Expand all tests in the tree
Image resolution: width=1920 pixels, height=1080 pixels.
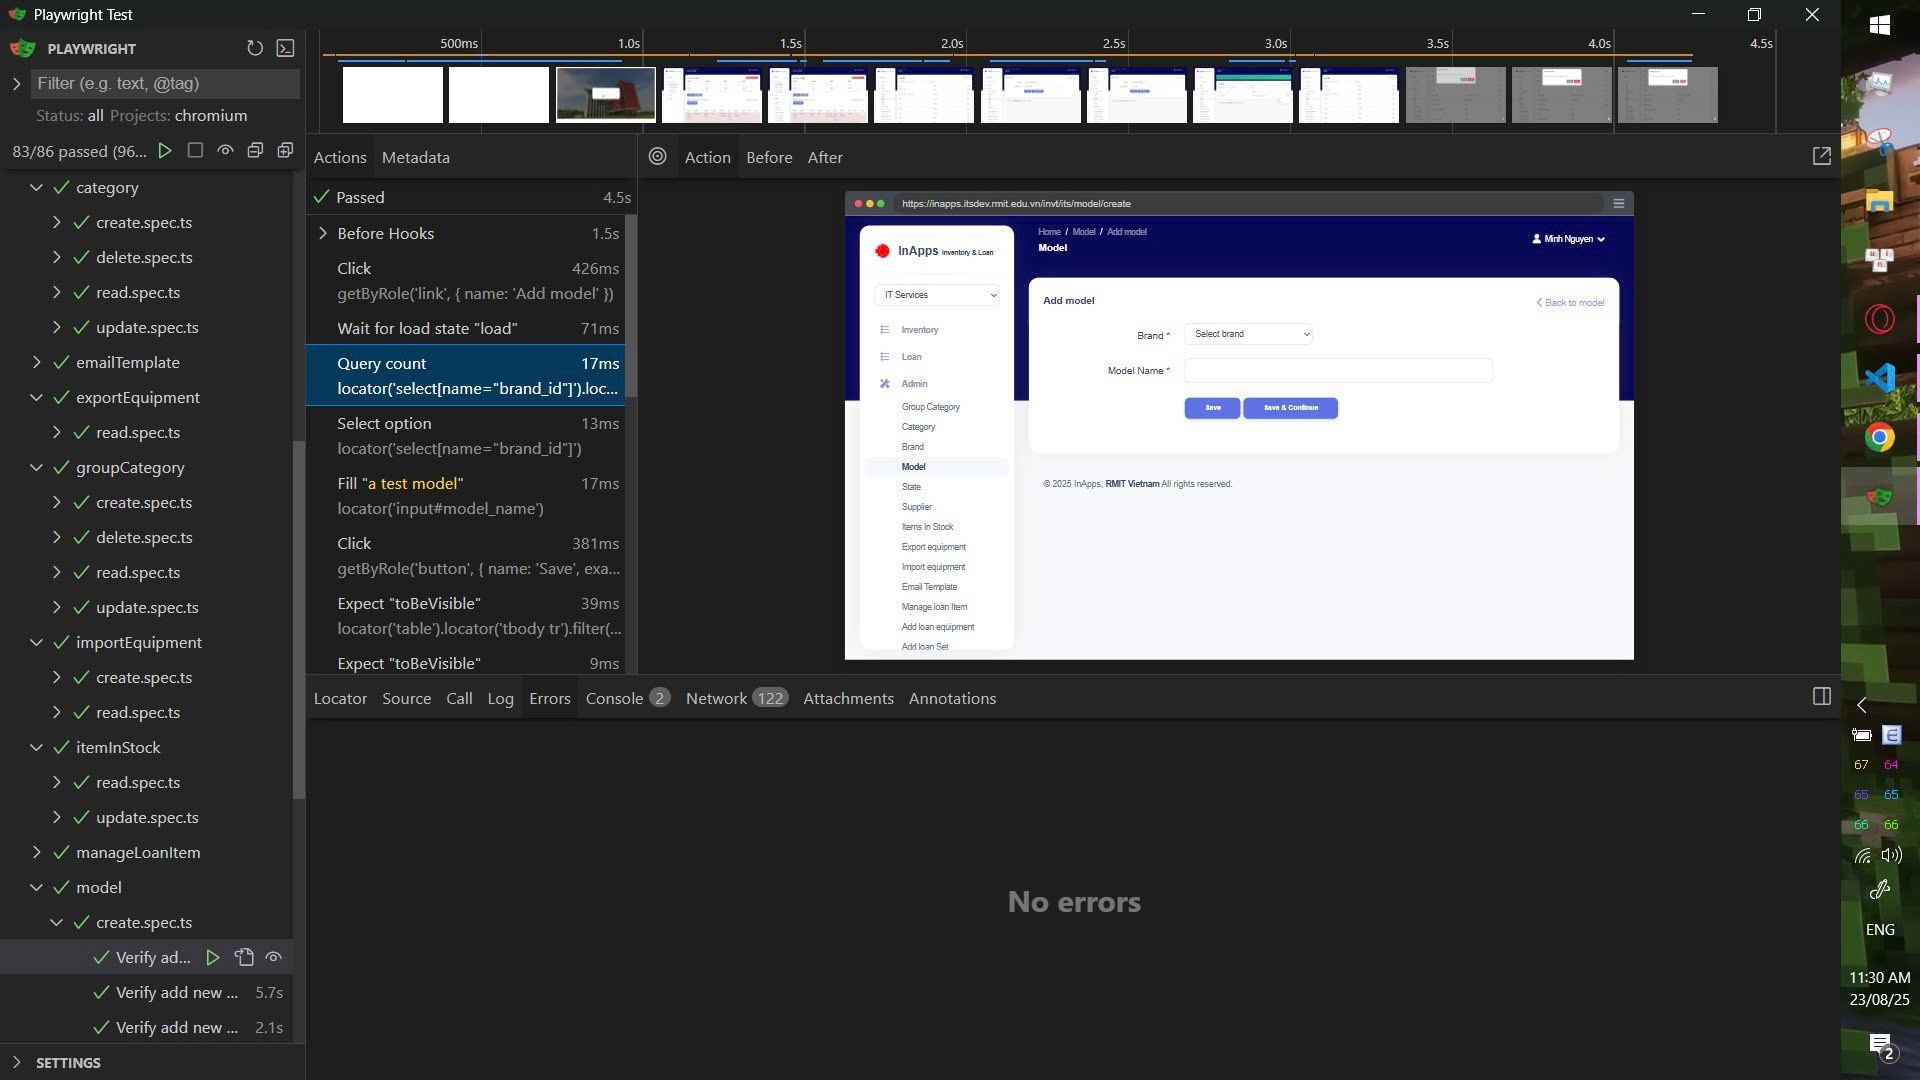285,151
